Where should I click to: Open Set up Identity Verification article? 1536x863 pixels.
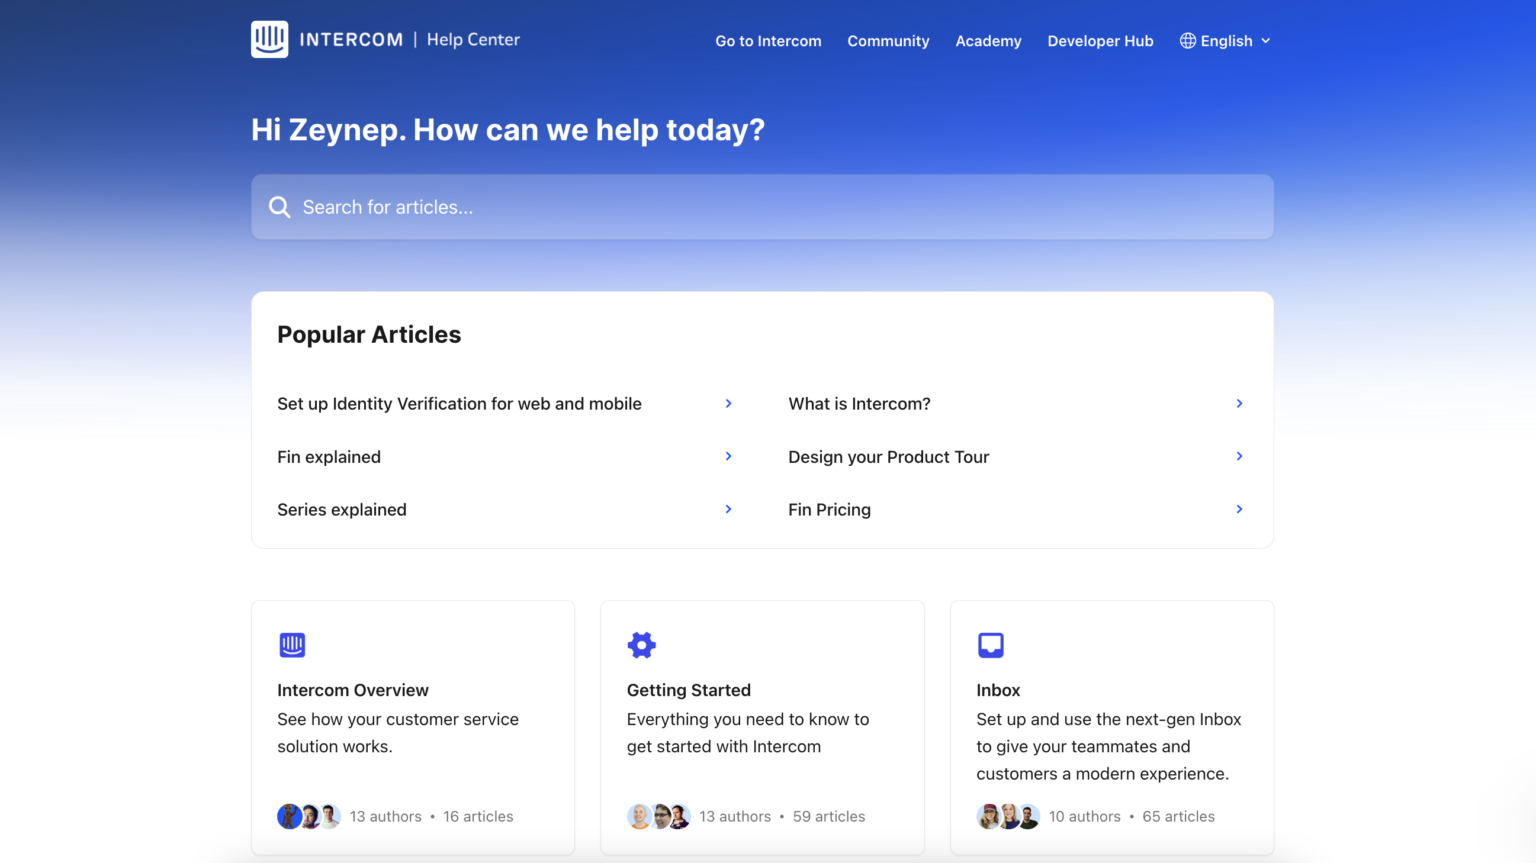coord(459,404)
